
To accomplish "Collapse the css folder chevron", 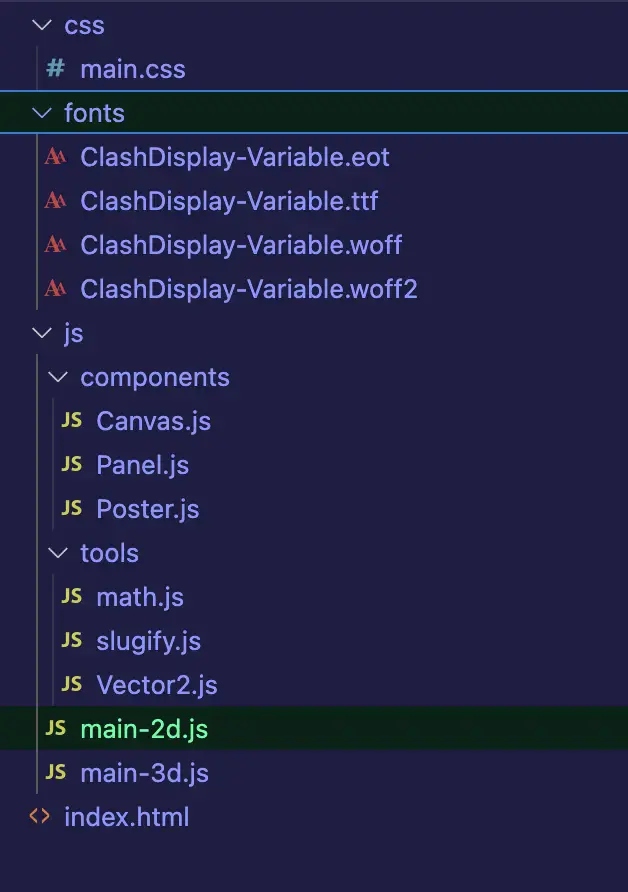I will point(41,25).
